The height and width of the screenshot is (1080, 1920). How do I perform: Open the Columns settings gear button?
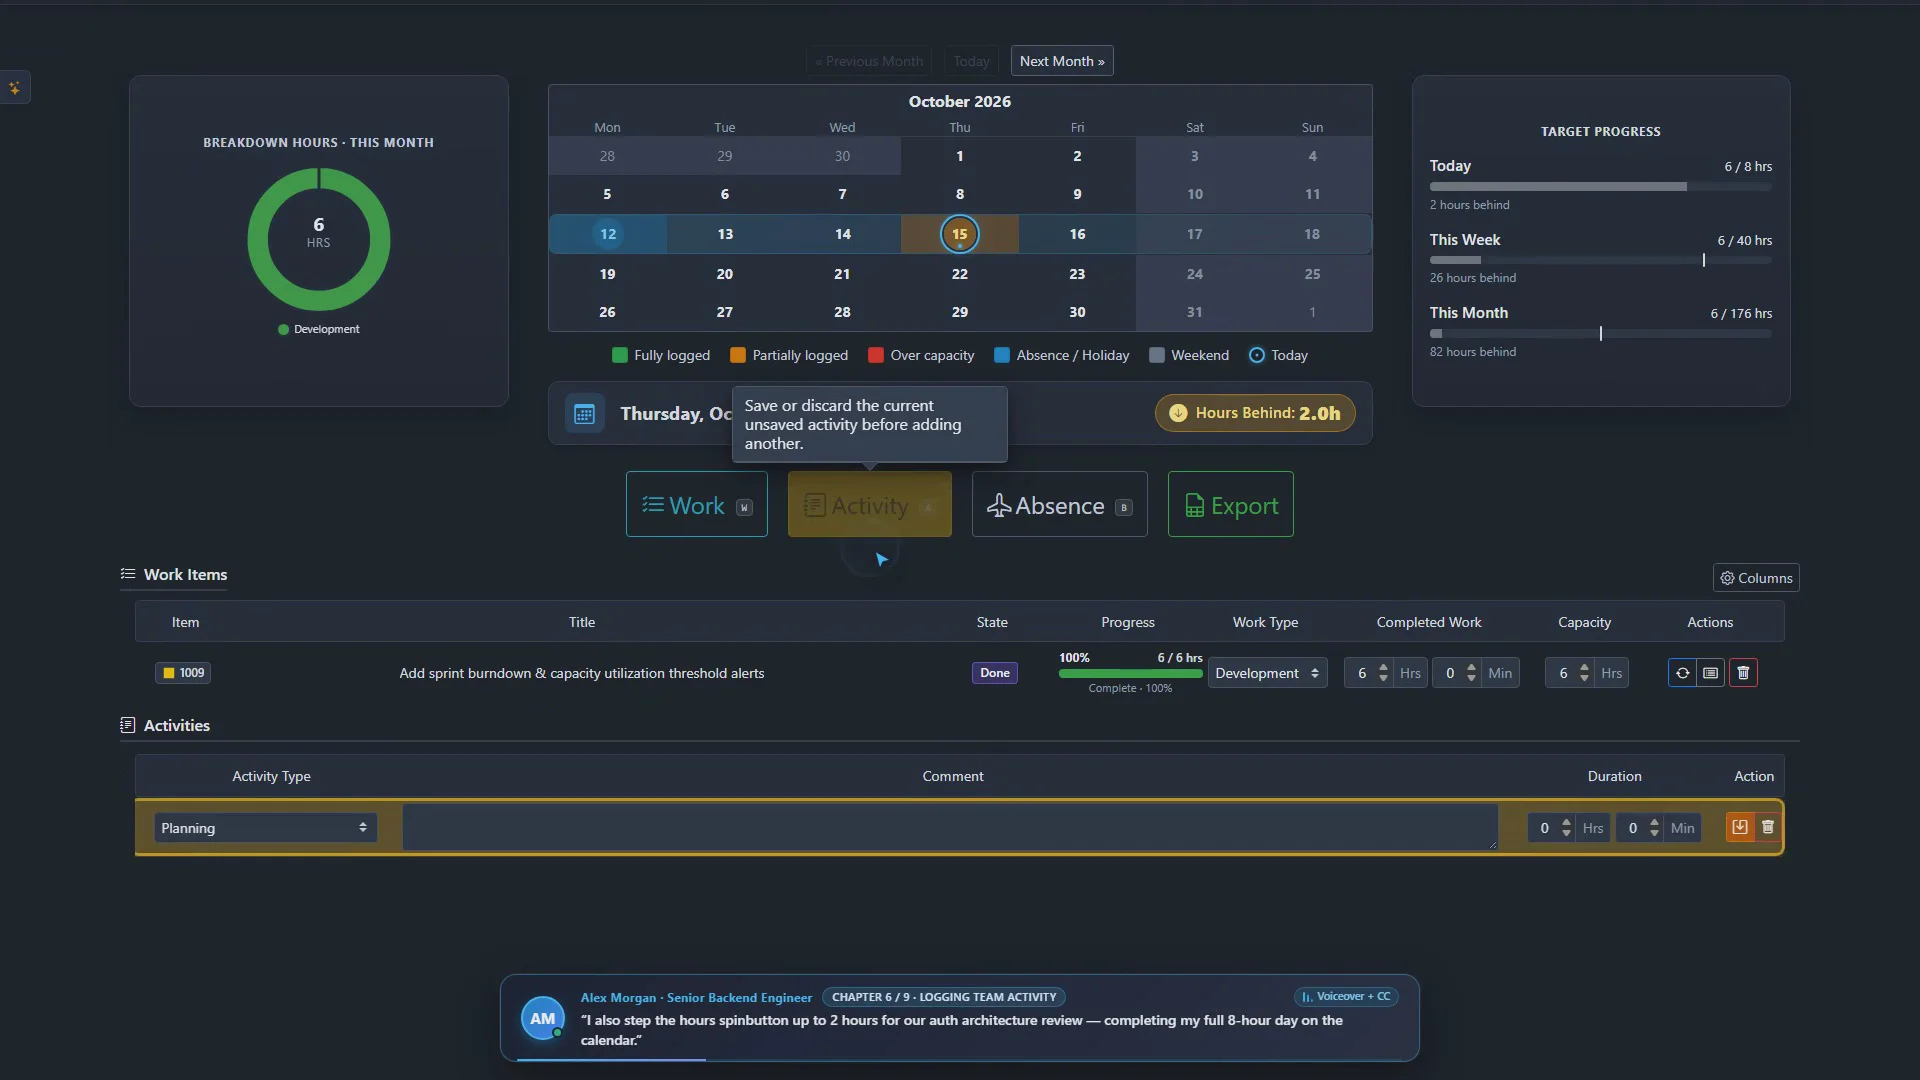[x=1756, y=578]
